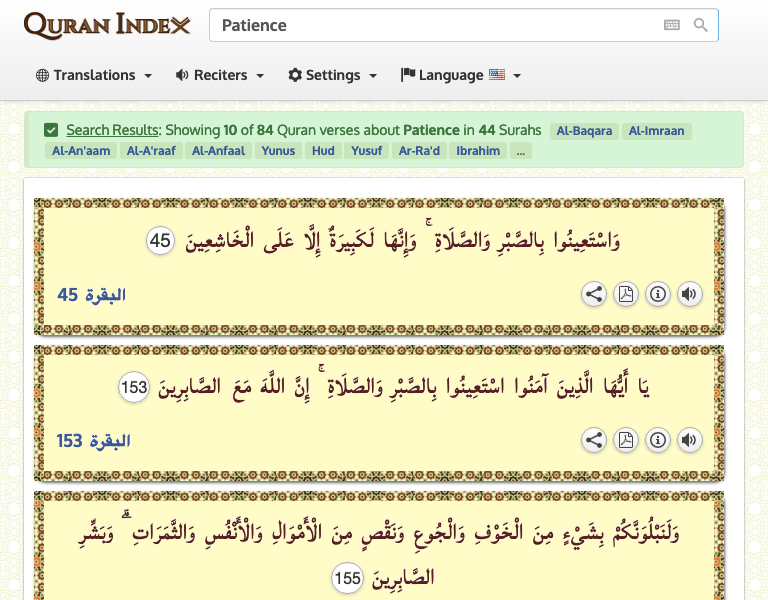Click the search magnifier icon
The height and width of the screenshot is (600, 768).
coord(701,25)
